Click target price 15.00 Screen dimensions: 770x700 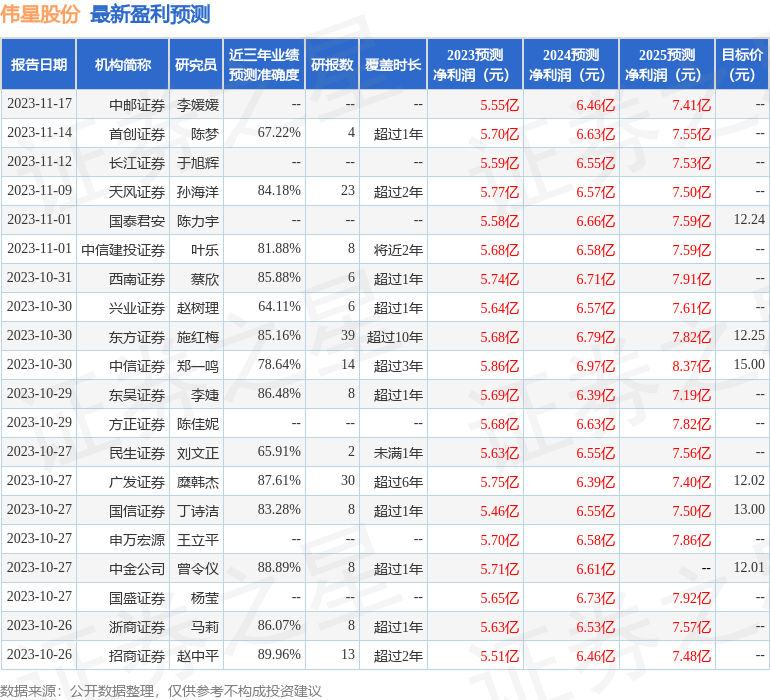coord(749,364)
